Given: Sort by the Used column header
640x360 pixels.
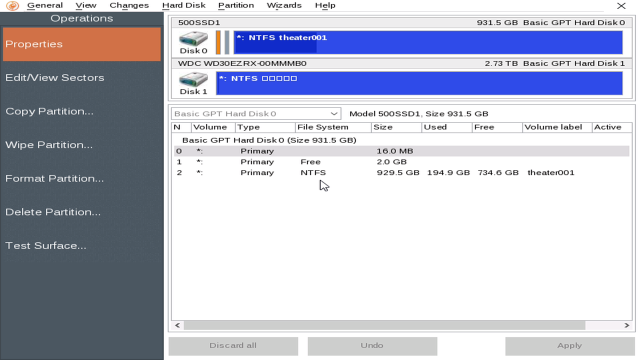Looking at the screenshot, I should click(447, 127).
